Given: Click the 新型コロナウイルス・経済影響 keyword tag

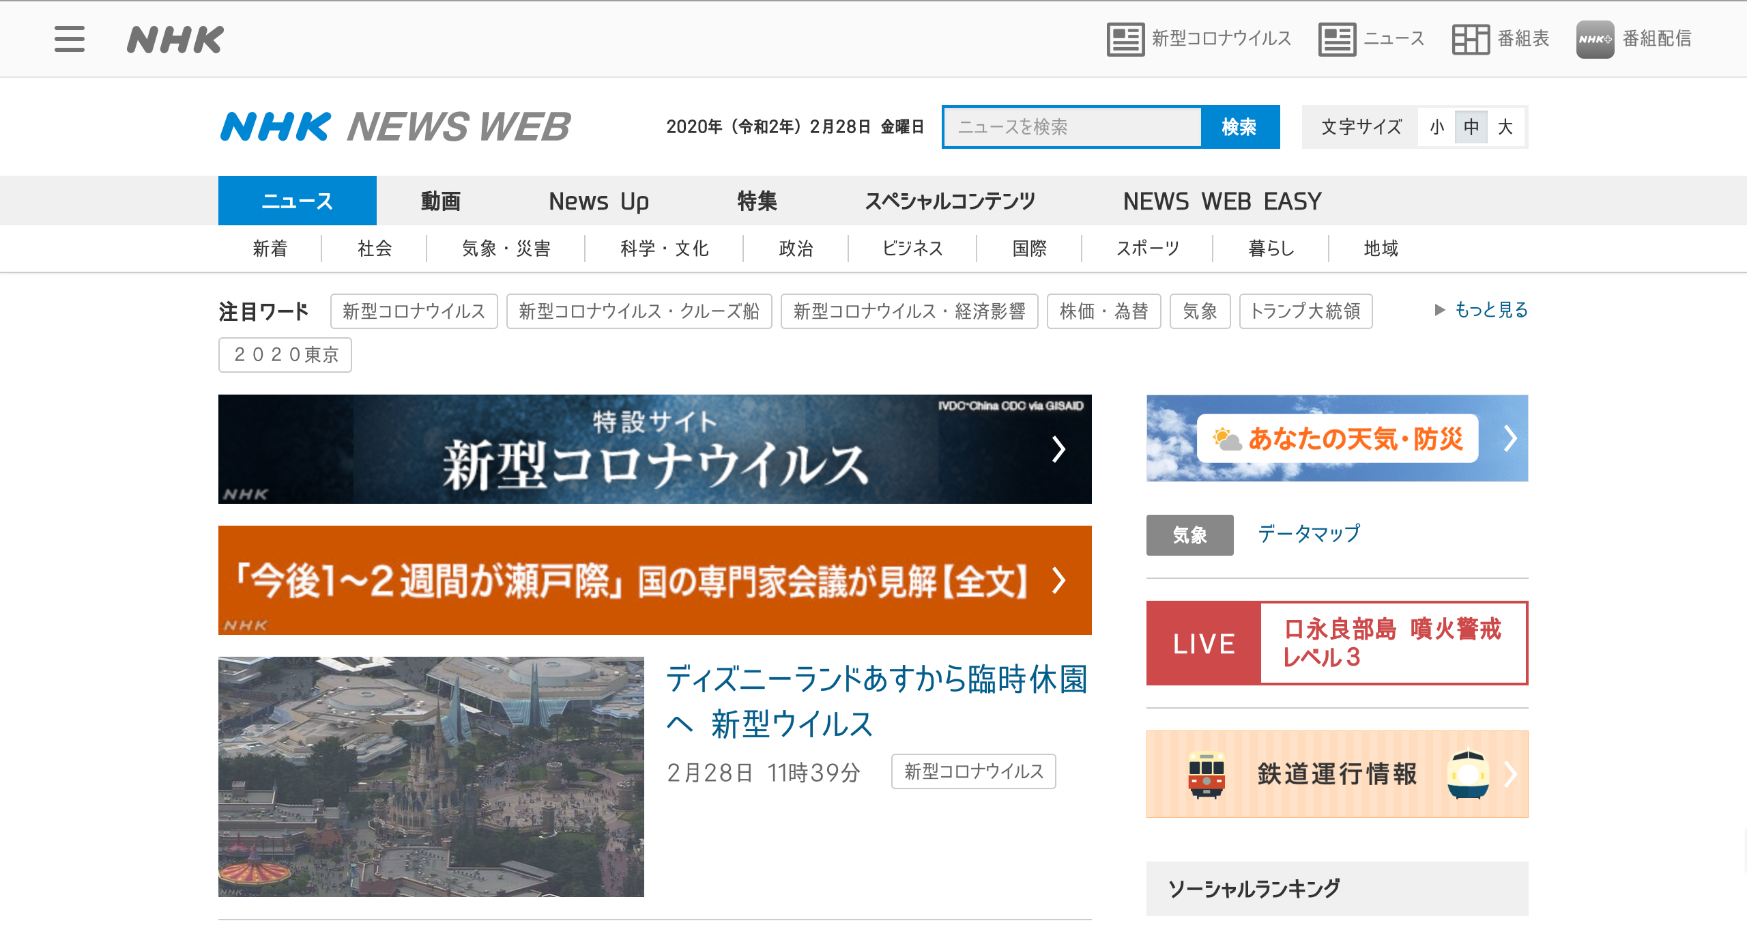Looking at the screenshot, I should coord(910,311).
